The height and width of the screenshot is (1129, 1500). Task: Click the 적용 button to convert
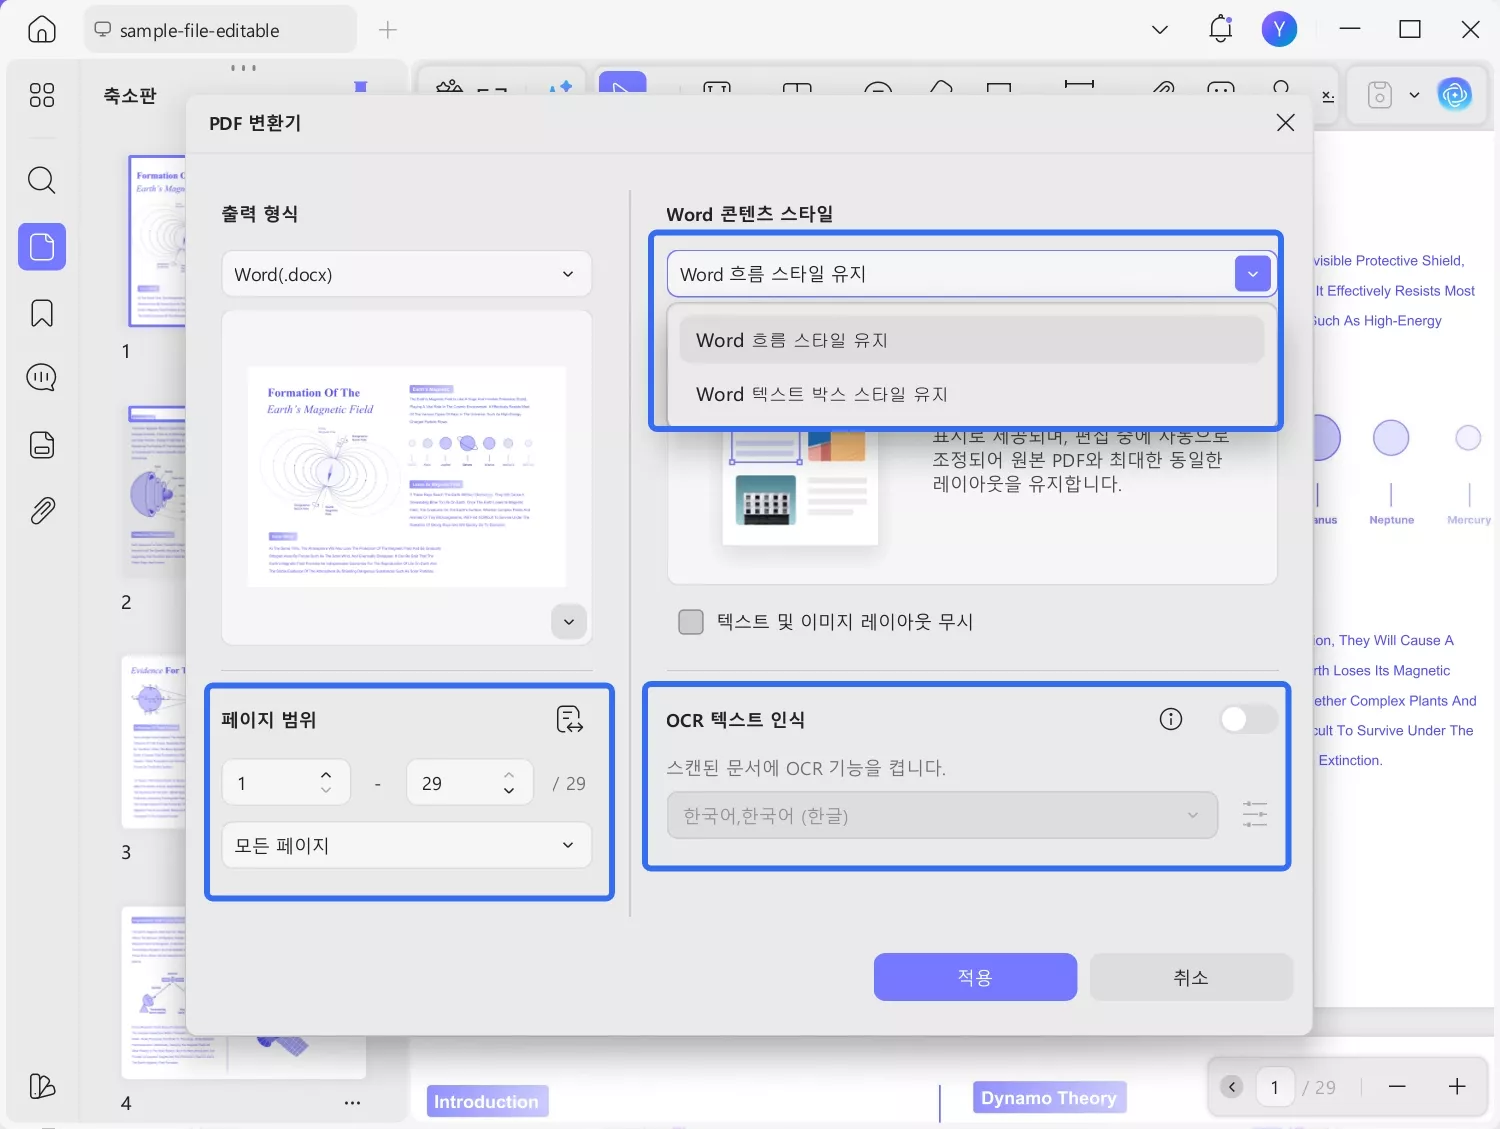point(975,977)
